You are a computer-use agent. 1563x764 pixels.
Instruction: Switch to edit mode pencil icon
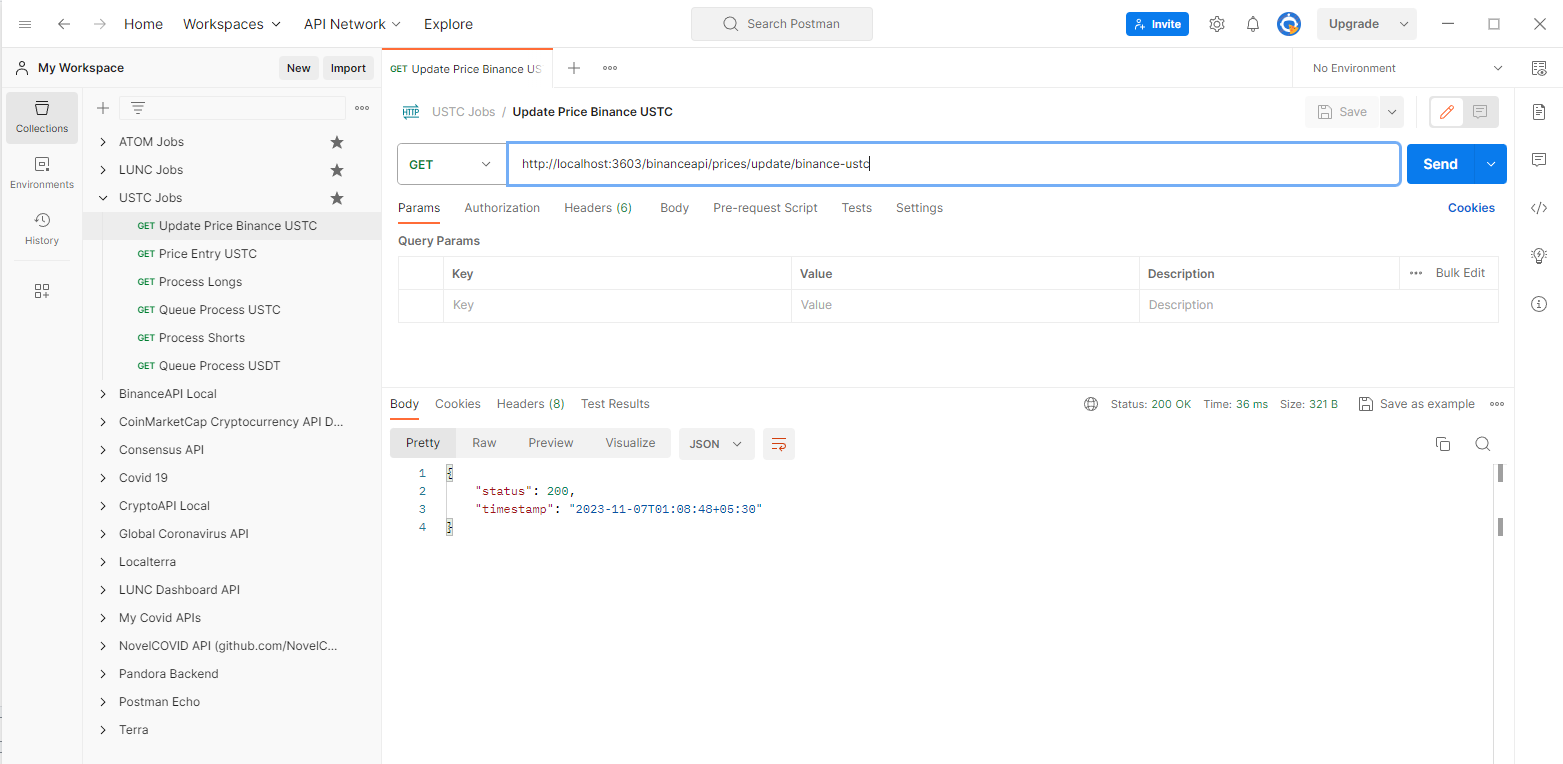[1447, 112]
